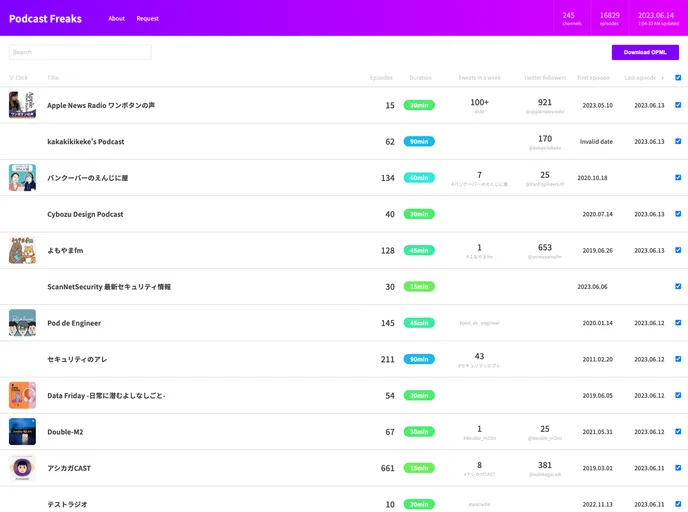Focus the Search input field

pos(80,52)
